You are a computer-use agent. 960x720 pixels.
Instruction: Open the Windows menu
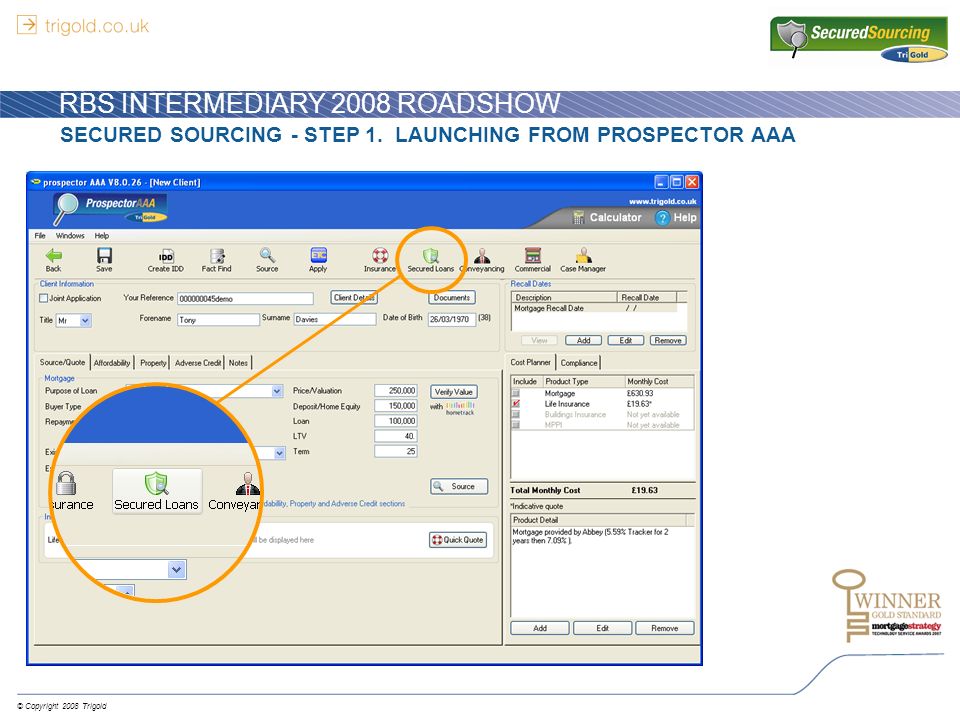point(70,236)
